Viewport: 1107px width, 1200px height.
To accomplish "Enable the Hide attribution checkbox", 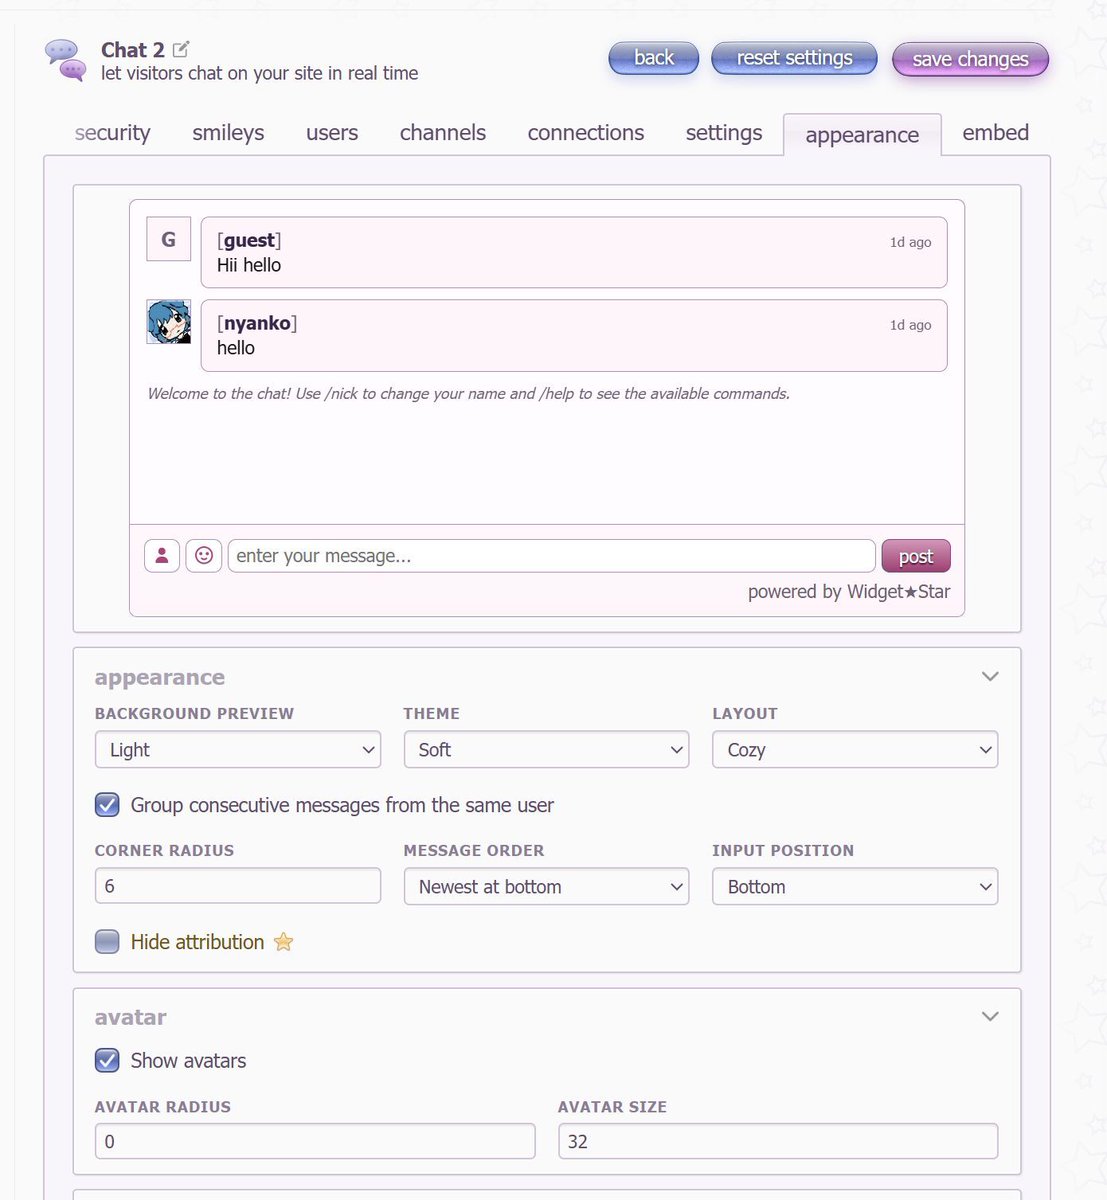I will point(107,942).
